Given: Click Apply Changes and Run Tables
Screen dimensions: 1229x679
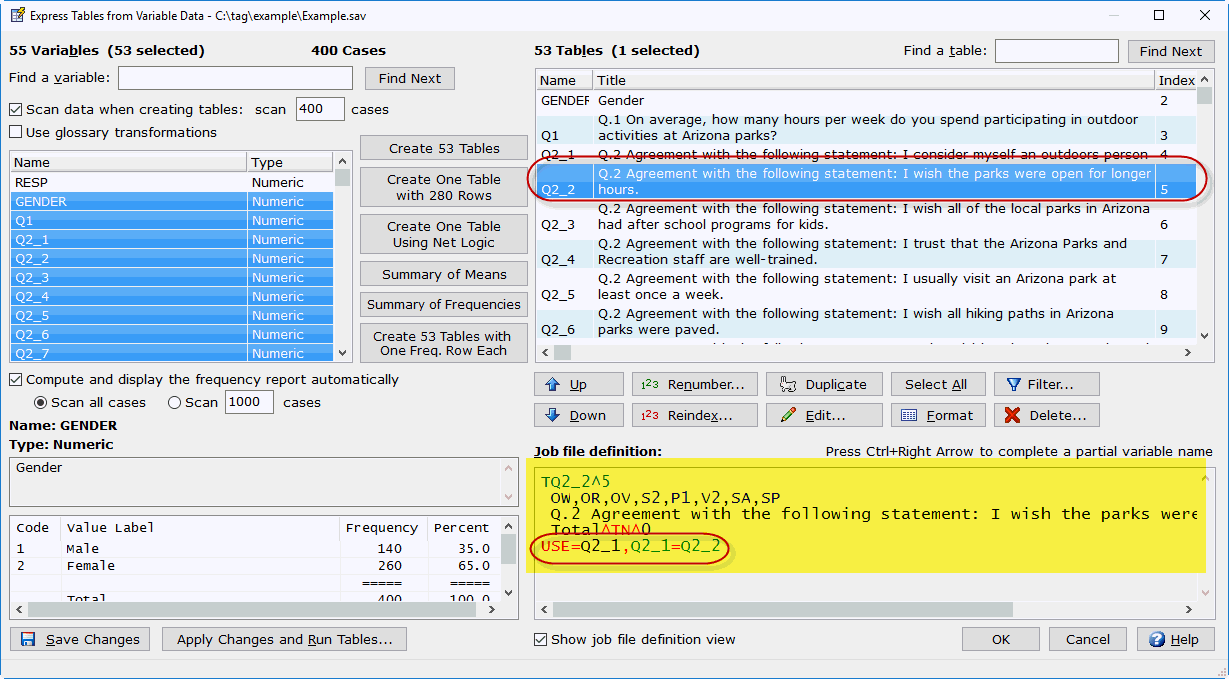Looking at the screenshot, I should point(285,639).
